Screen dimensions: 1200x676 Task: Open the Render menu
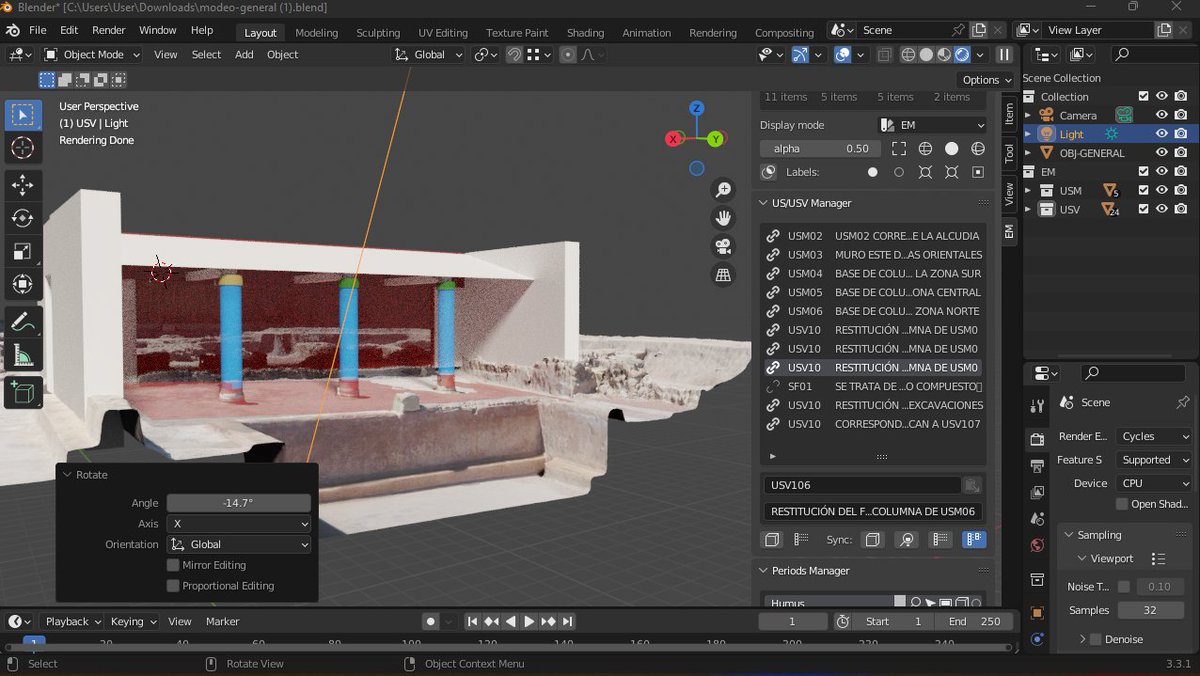[109, 30]
